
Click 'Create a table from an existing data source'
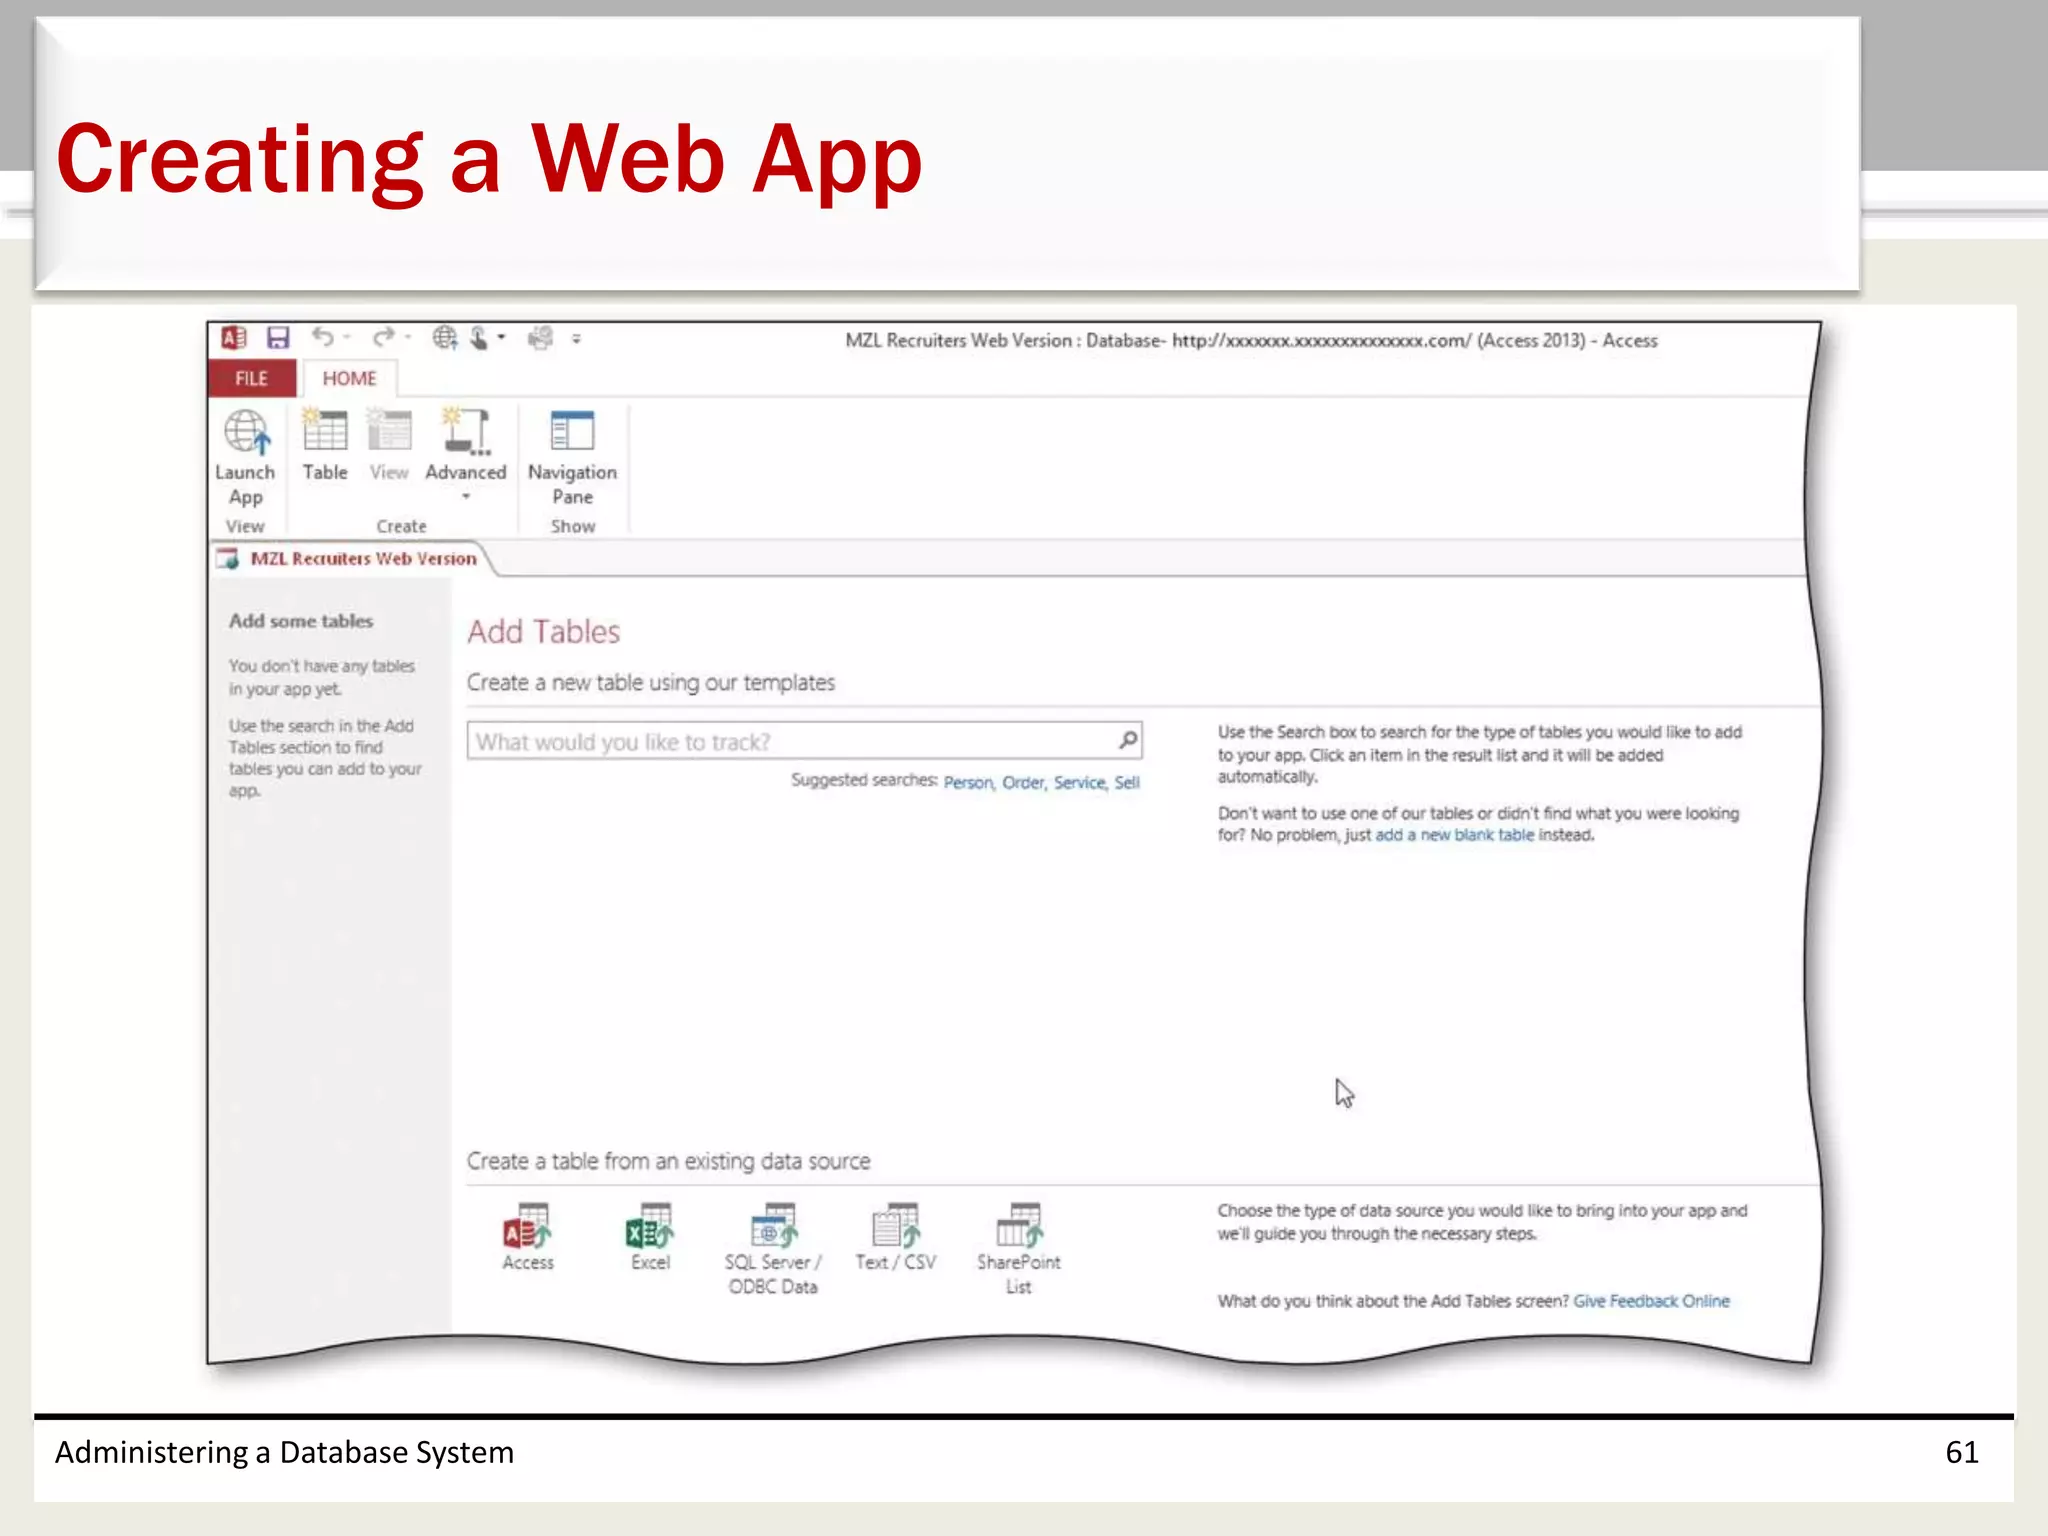tap(668, 1161)
